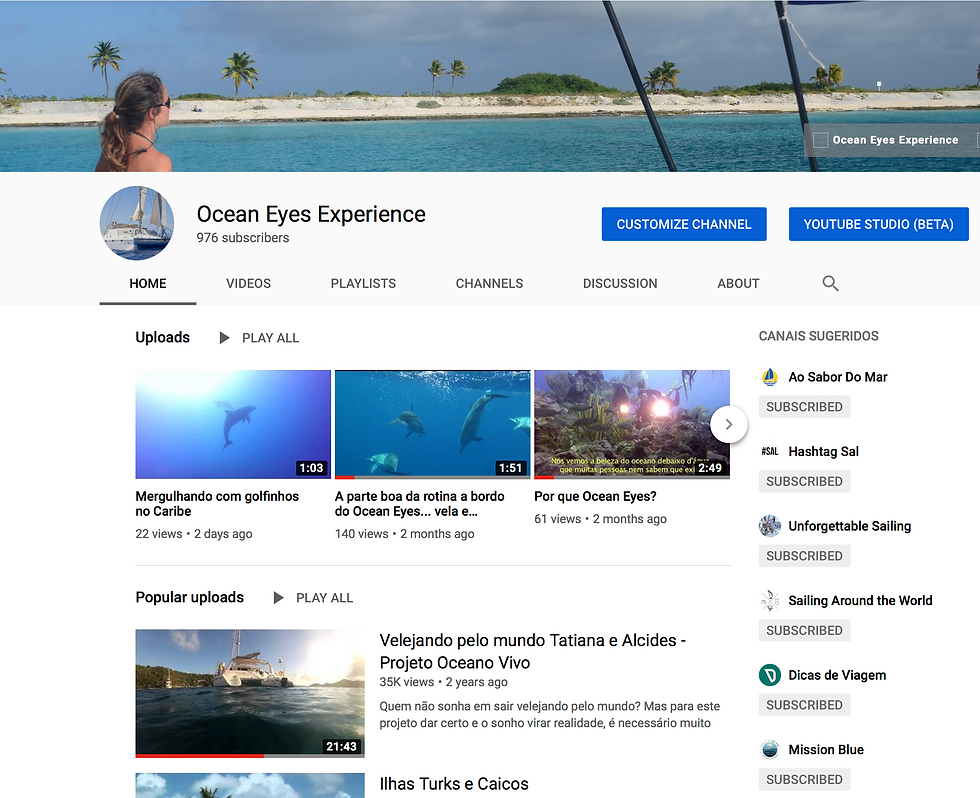Screen dimensions: 980x798
Task: Click the red watch-progress bar on 21:43 video
Action: pos(199,756)
